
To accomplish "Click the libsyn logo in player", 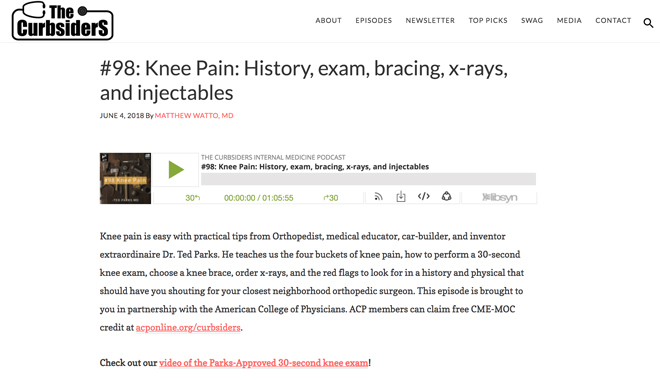I will tap(500, 197).
